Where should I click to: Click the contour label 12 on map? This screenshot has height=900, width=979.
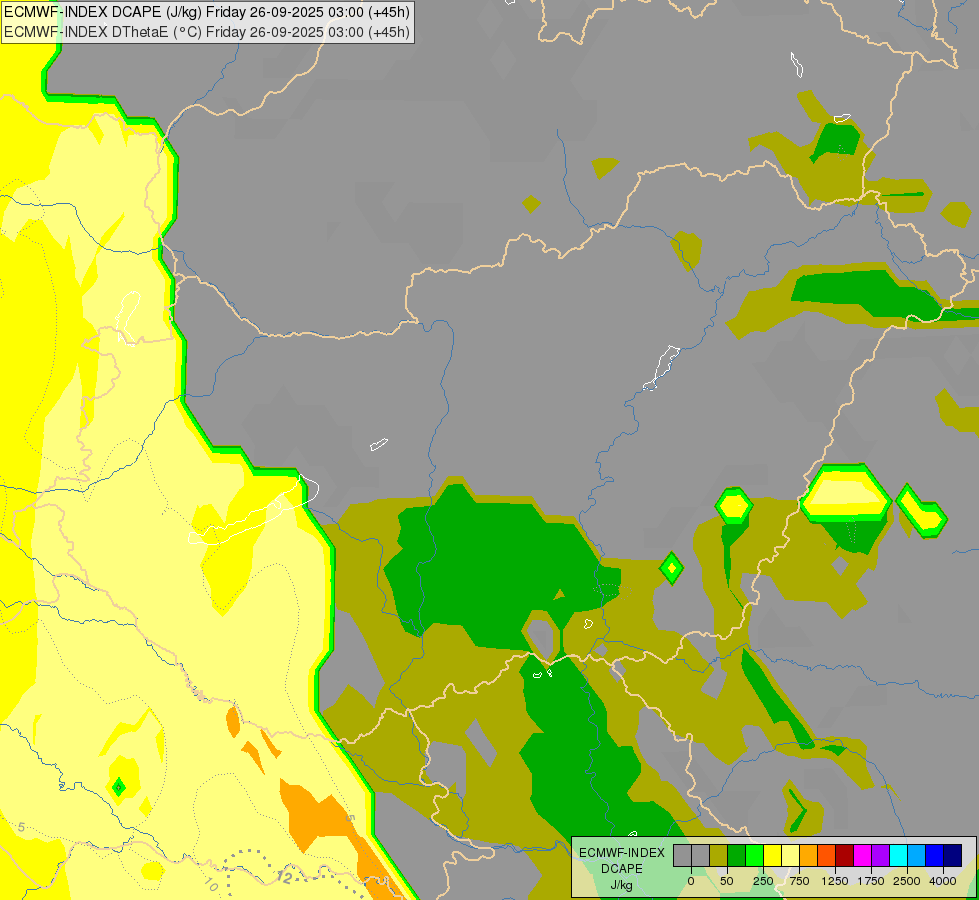click(285, 877)
